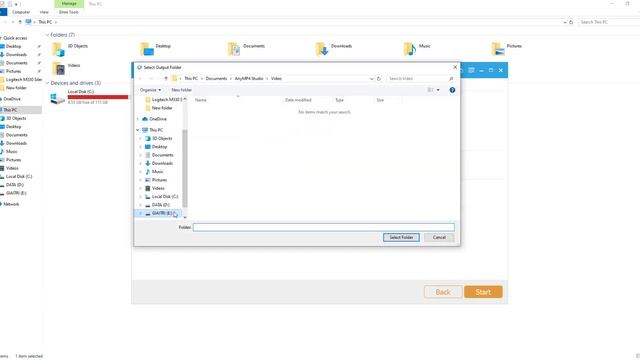Create a New folder in the dialog
The width and height of the screenshot is (640, 360).
tap(182, 90)
